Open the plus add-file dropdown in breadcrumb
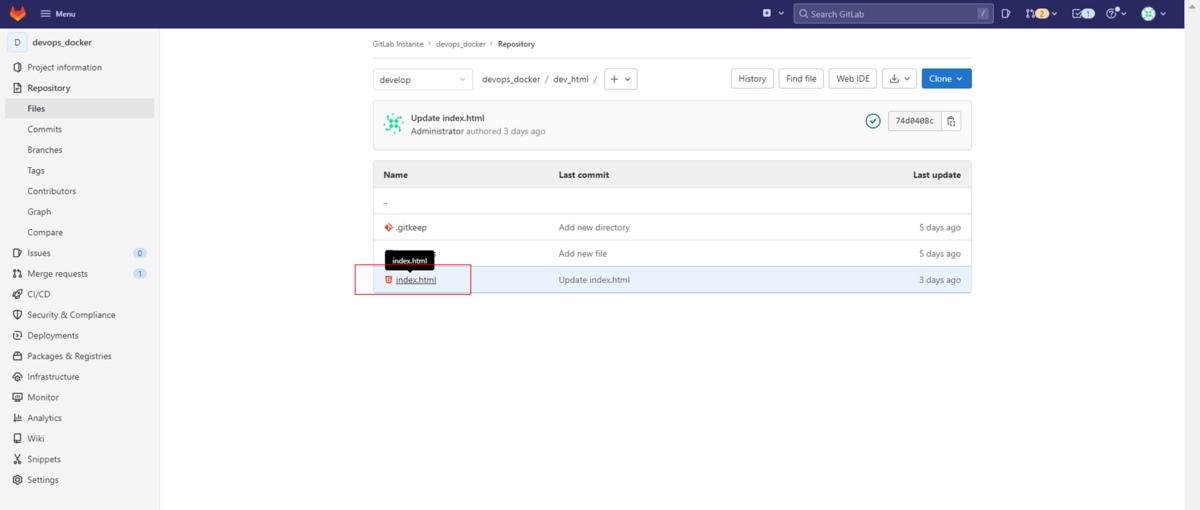Viewport: 1200px width, 510px height. pyautogui.click(x=620, y=80)
